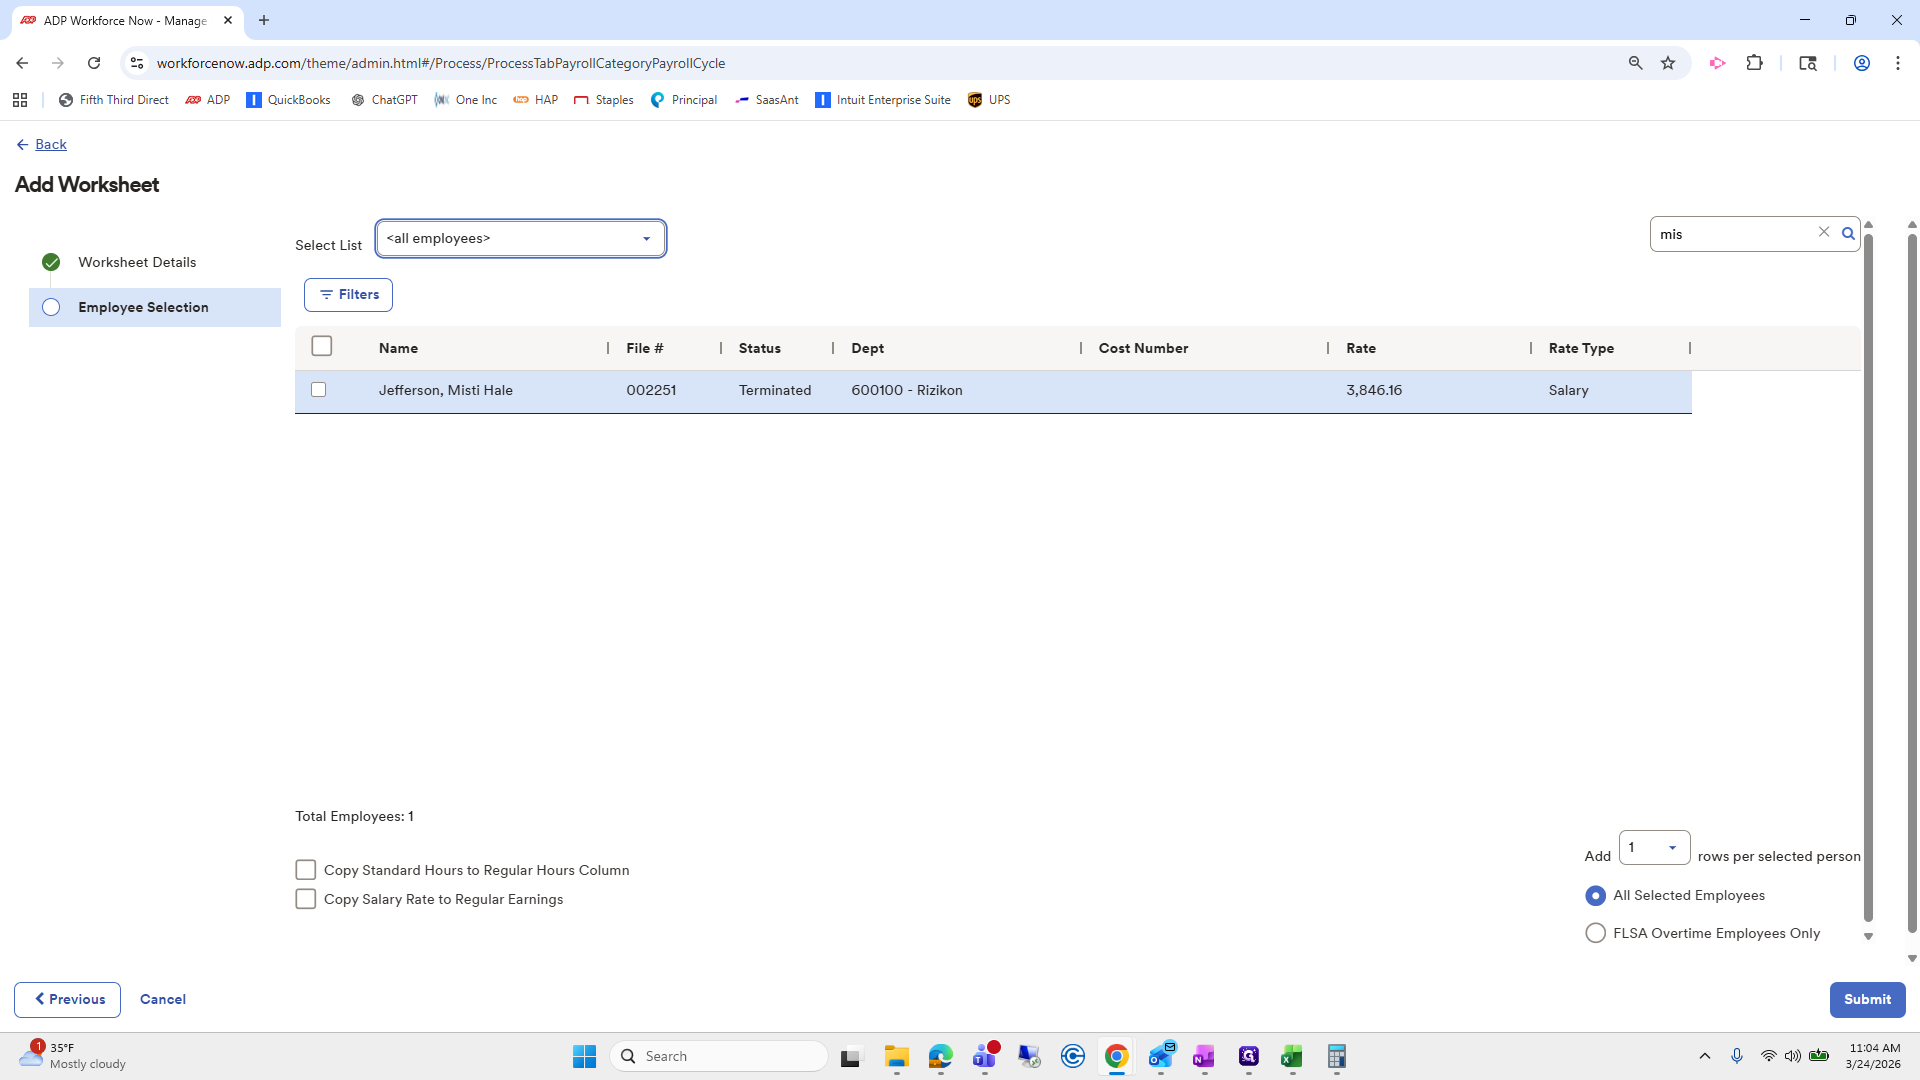This screenshot has width=1920, height=1080.
Task: Enable Copy Standard Hours to Regular Hours Column
Action: click(x=306, y=870)
